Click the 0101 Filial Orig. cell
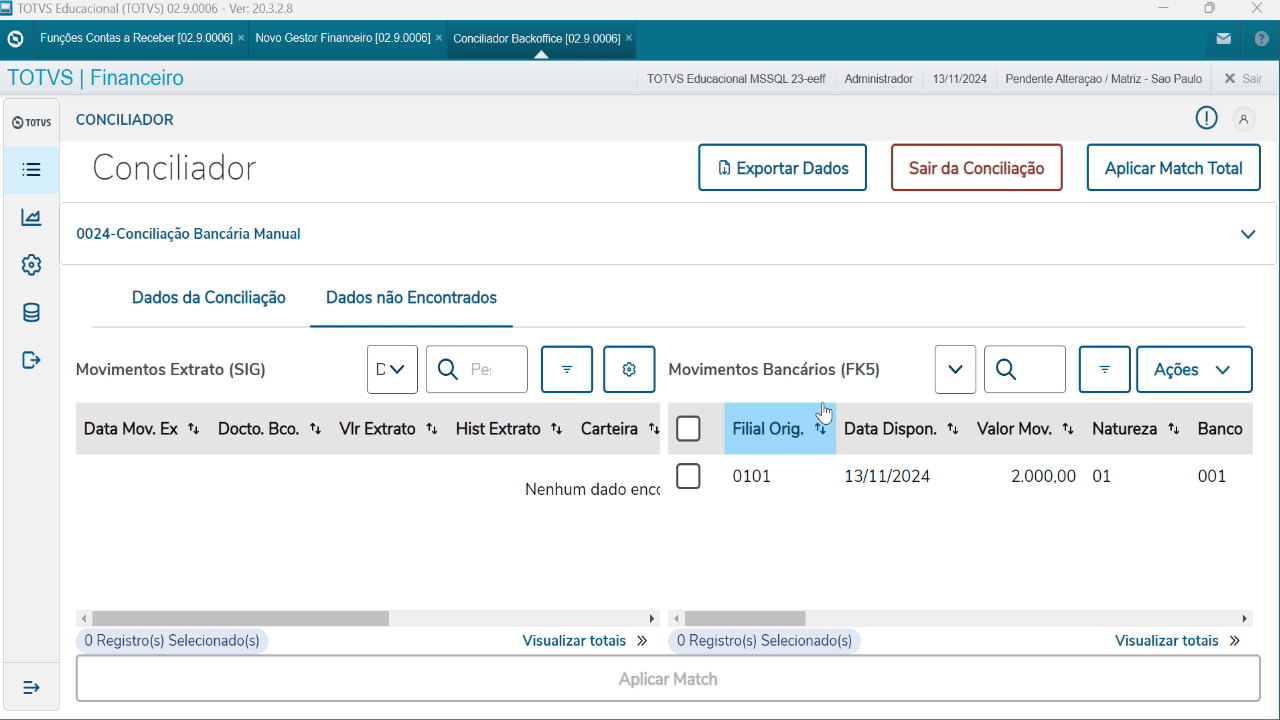 [752, 476]
